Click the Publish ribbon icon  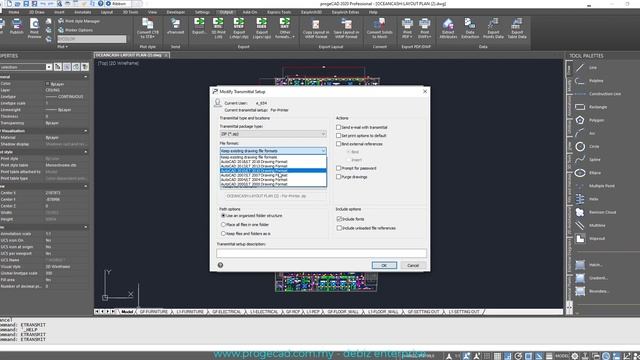click(16, 27)
